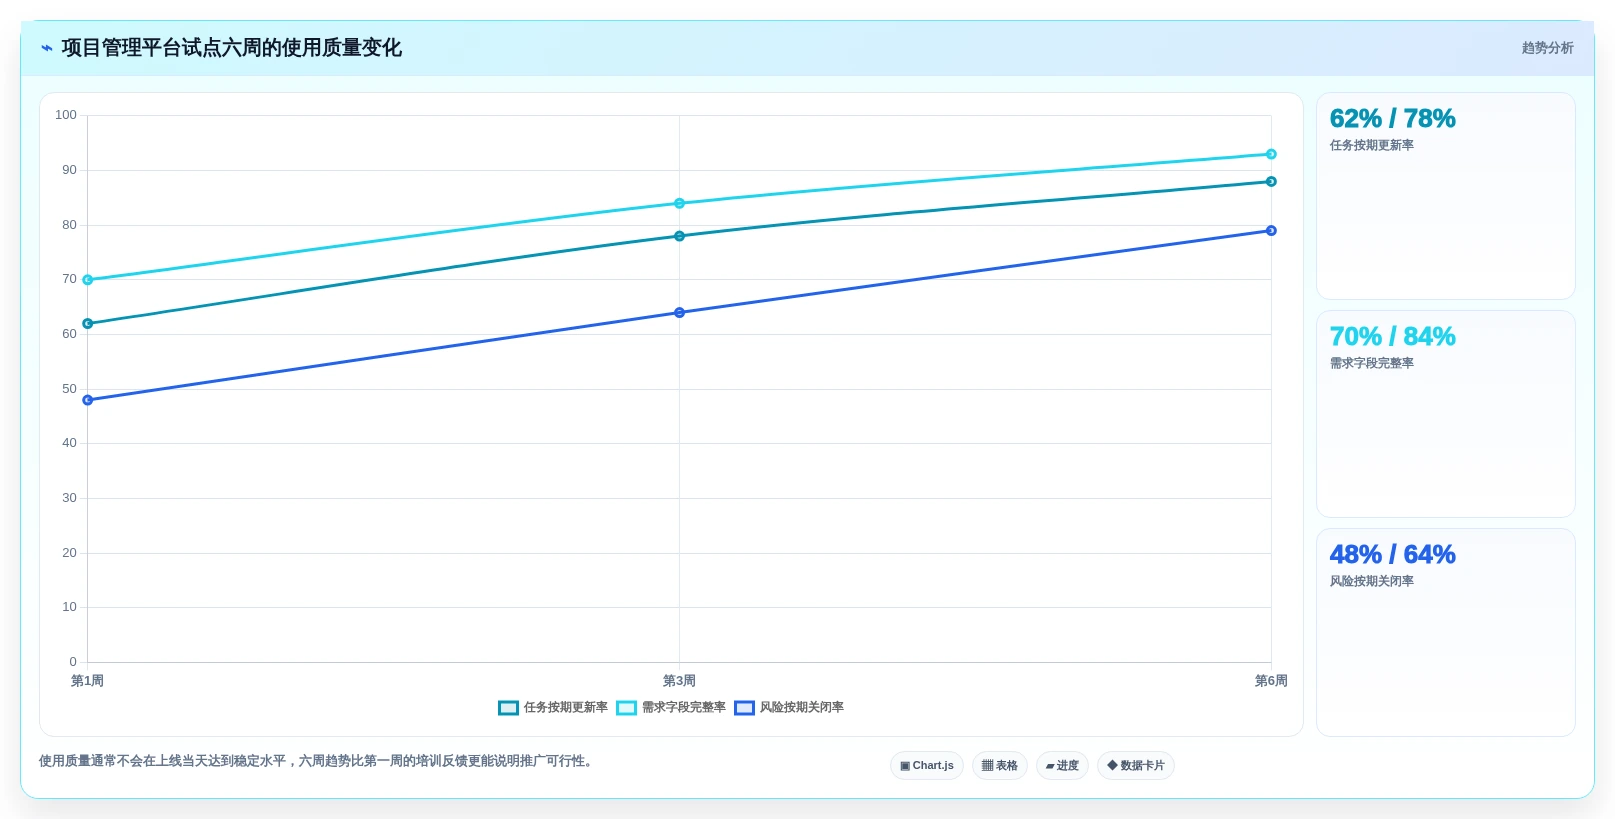The width and height of the screenshot is (1615, 819).
Task: Click the 100 y-axis tick label
Action: (x=66, y=115)
